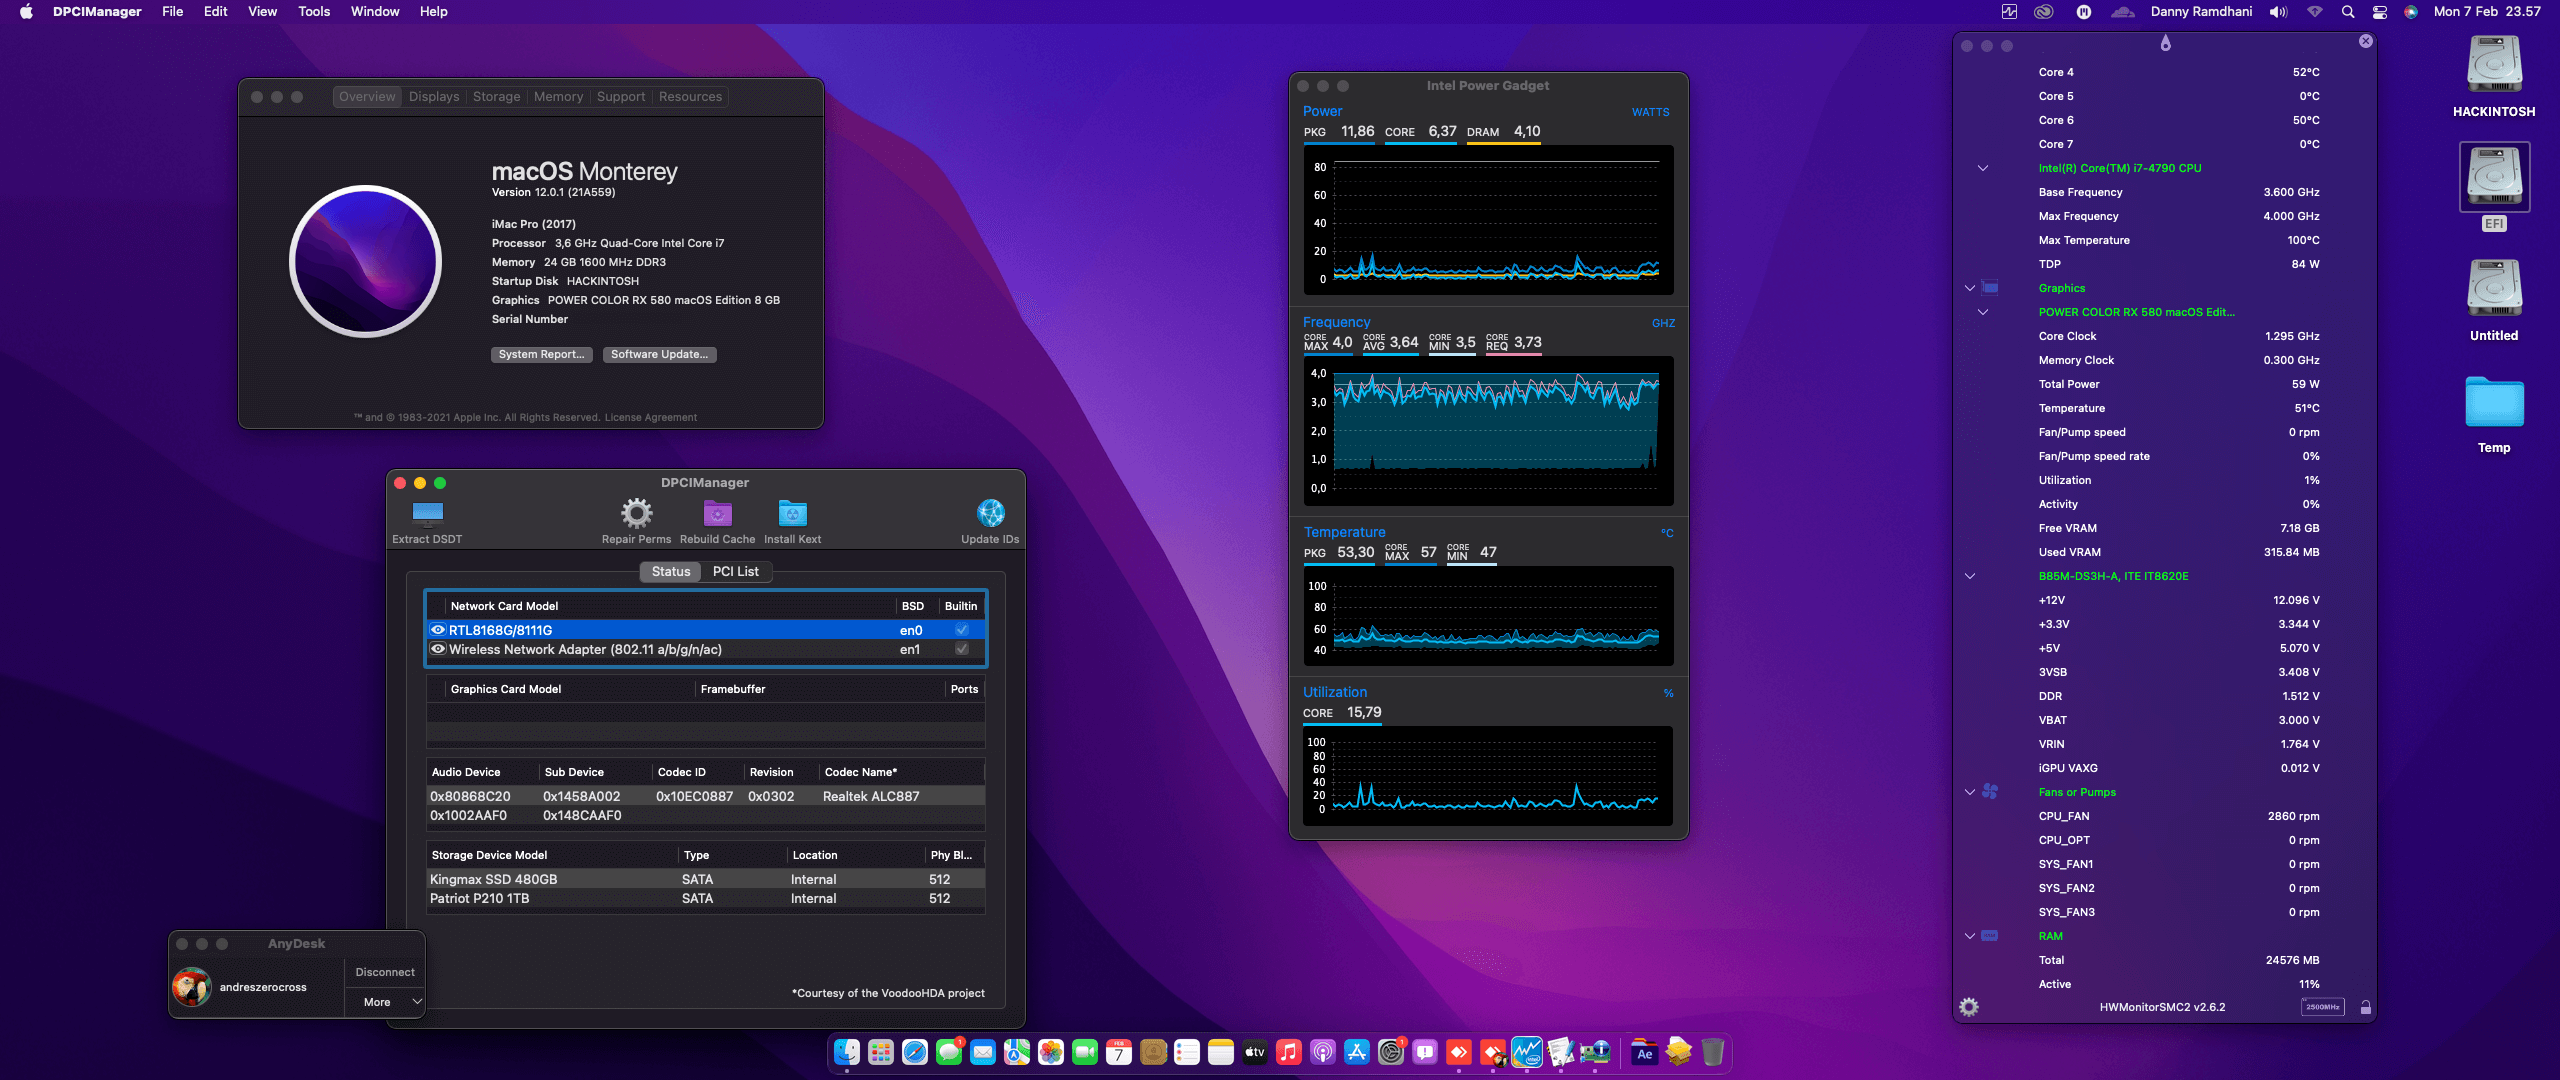The image size is (2560, 1080).
Task: Toggle eye icon for Wireless Network Adapter
Action: (438, 649)
